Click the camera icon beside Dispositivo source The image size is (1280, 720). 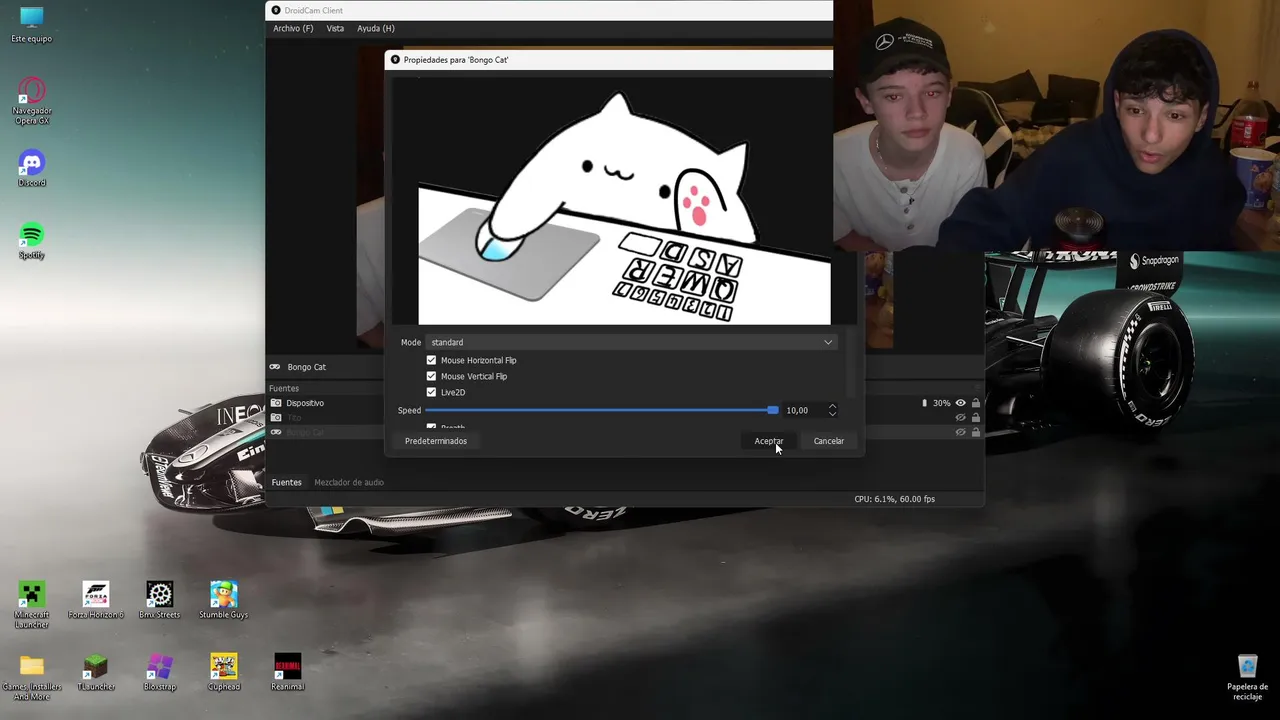[x=276, y=403]
